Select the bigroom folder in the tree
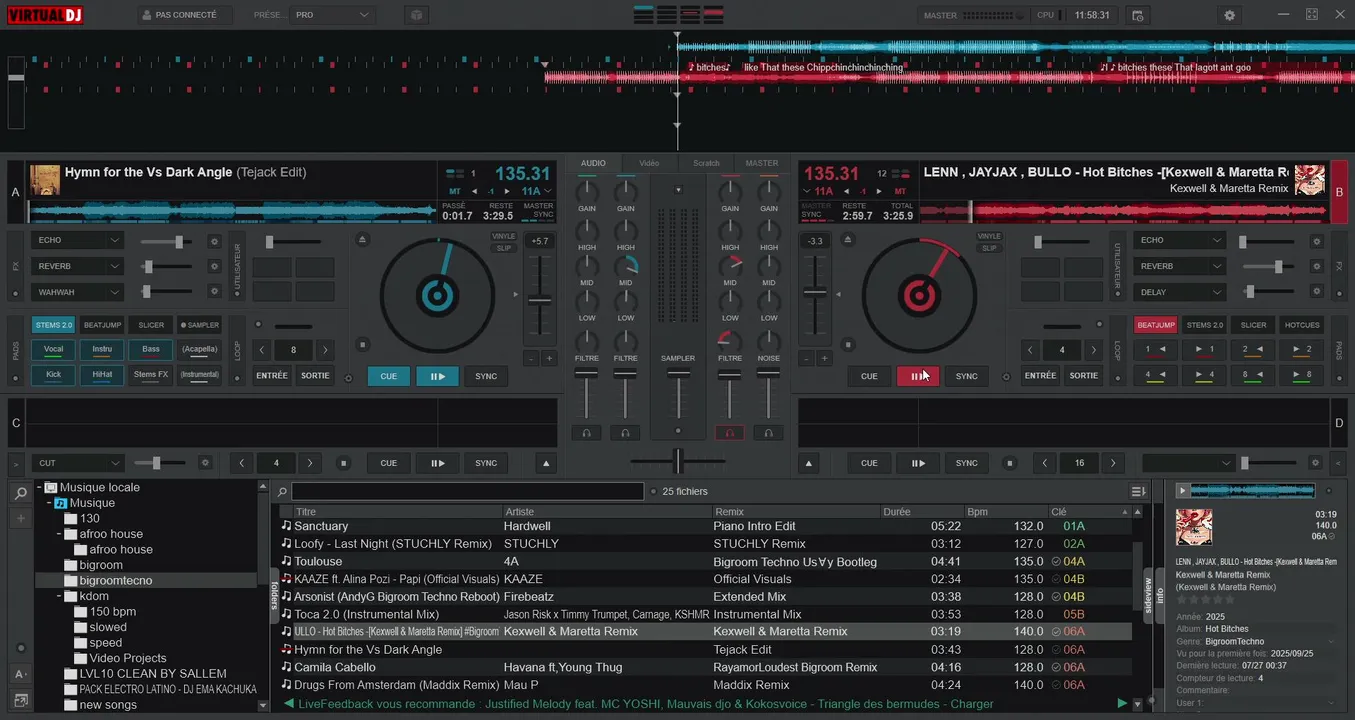The width and height of the screenshot is (1355, 720). coord(101,565)
